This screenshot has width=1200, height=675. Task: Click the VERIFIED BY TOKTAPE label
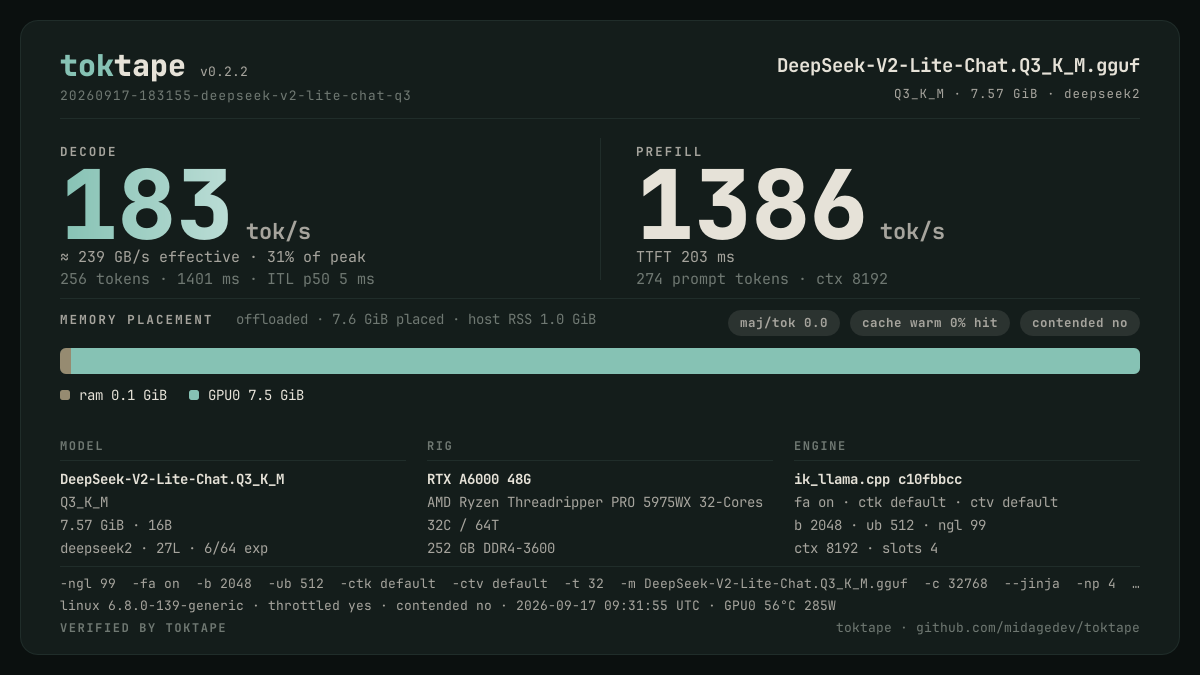(x=143, y=628)
